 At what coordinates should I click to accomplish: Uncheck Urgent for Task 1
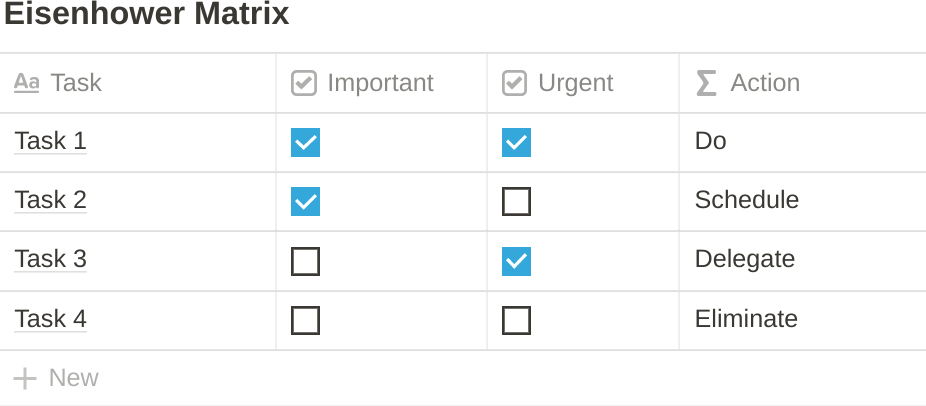[516, 143]
